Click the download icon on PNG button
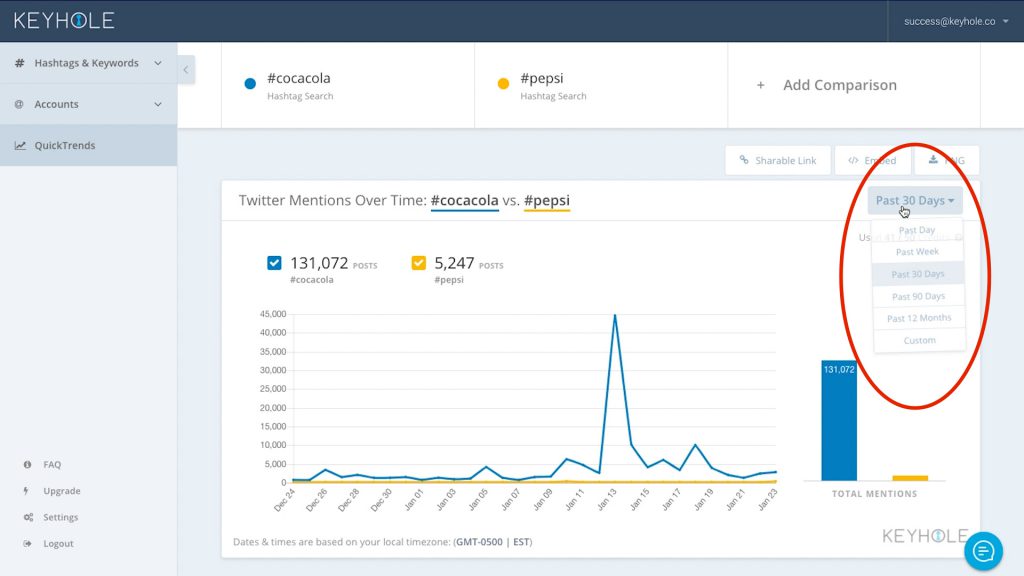Viewport: 1024px width, 576px height. 933,159
